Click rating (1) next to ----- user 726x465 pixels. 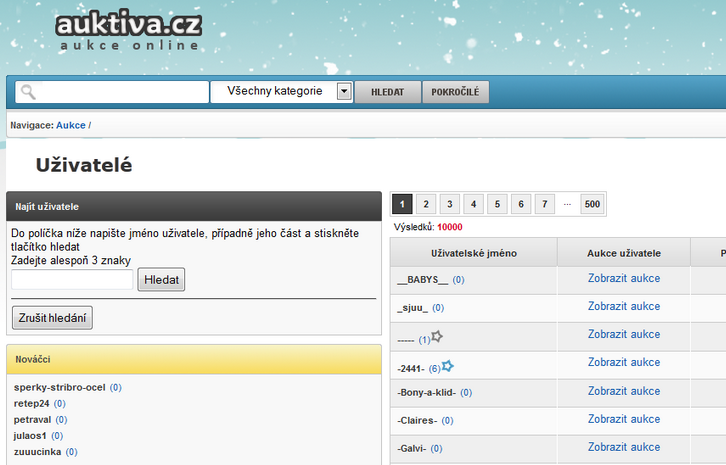(425, 340)
